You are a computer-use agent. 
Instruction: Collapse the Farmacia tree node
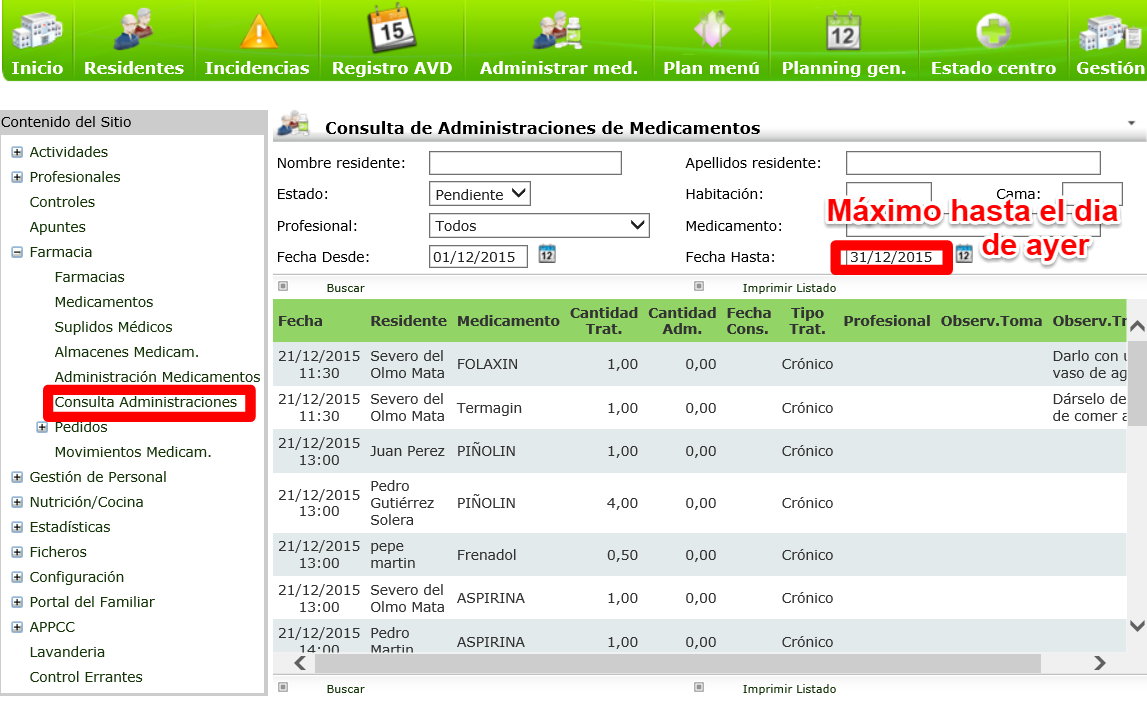click(17, 252)
